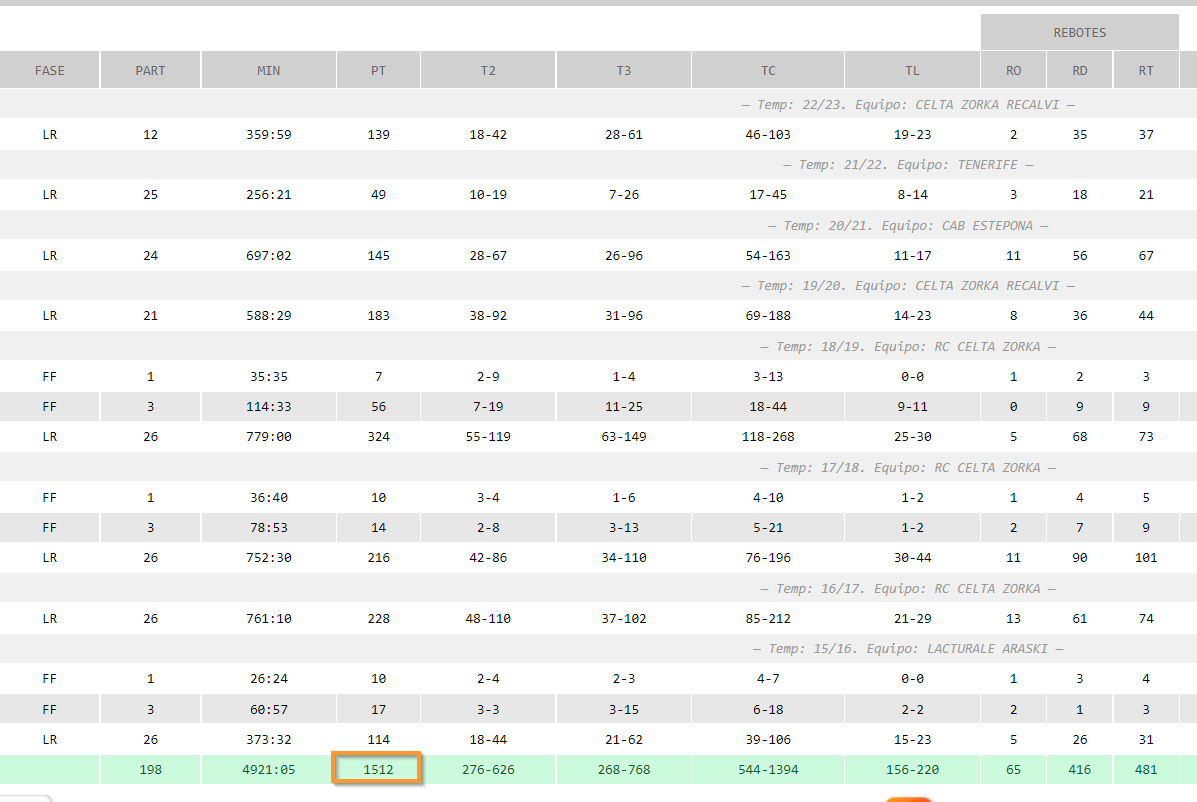Select the TL column header
Viewport: 1197px width, 802px height.
point(912,70)
